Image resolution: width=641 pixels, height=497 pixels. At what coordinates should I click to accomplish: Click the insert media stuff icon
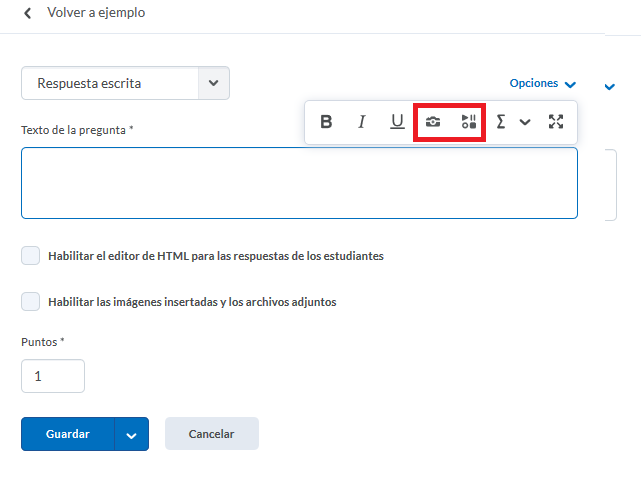tap(468, 122)
